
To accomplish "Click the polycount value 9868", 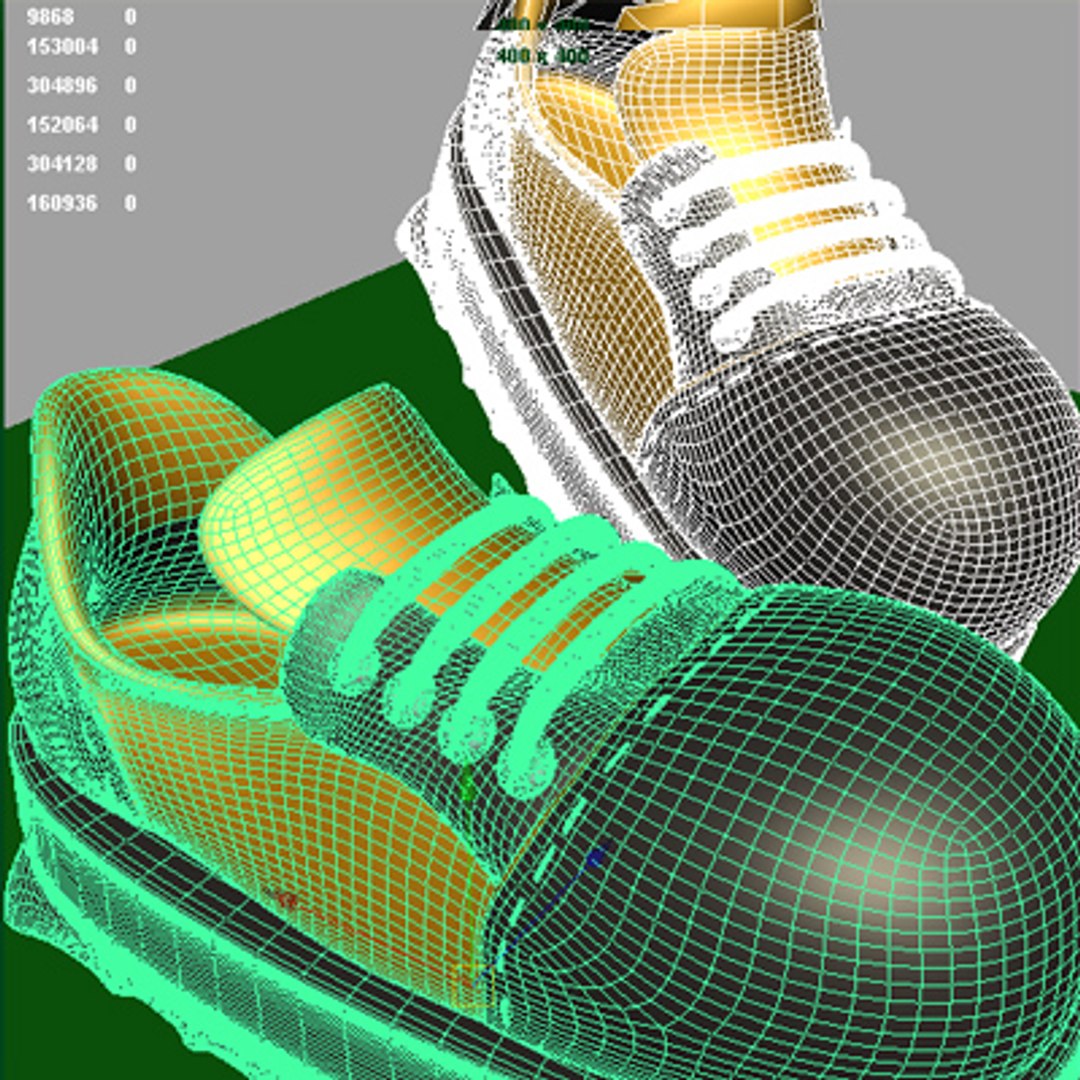I will (x=50, y=16).
